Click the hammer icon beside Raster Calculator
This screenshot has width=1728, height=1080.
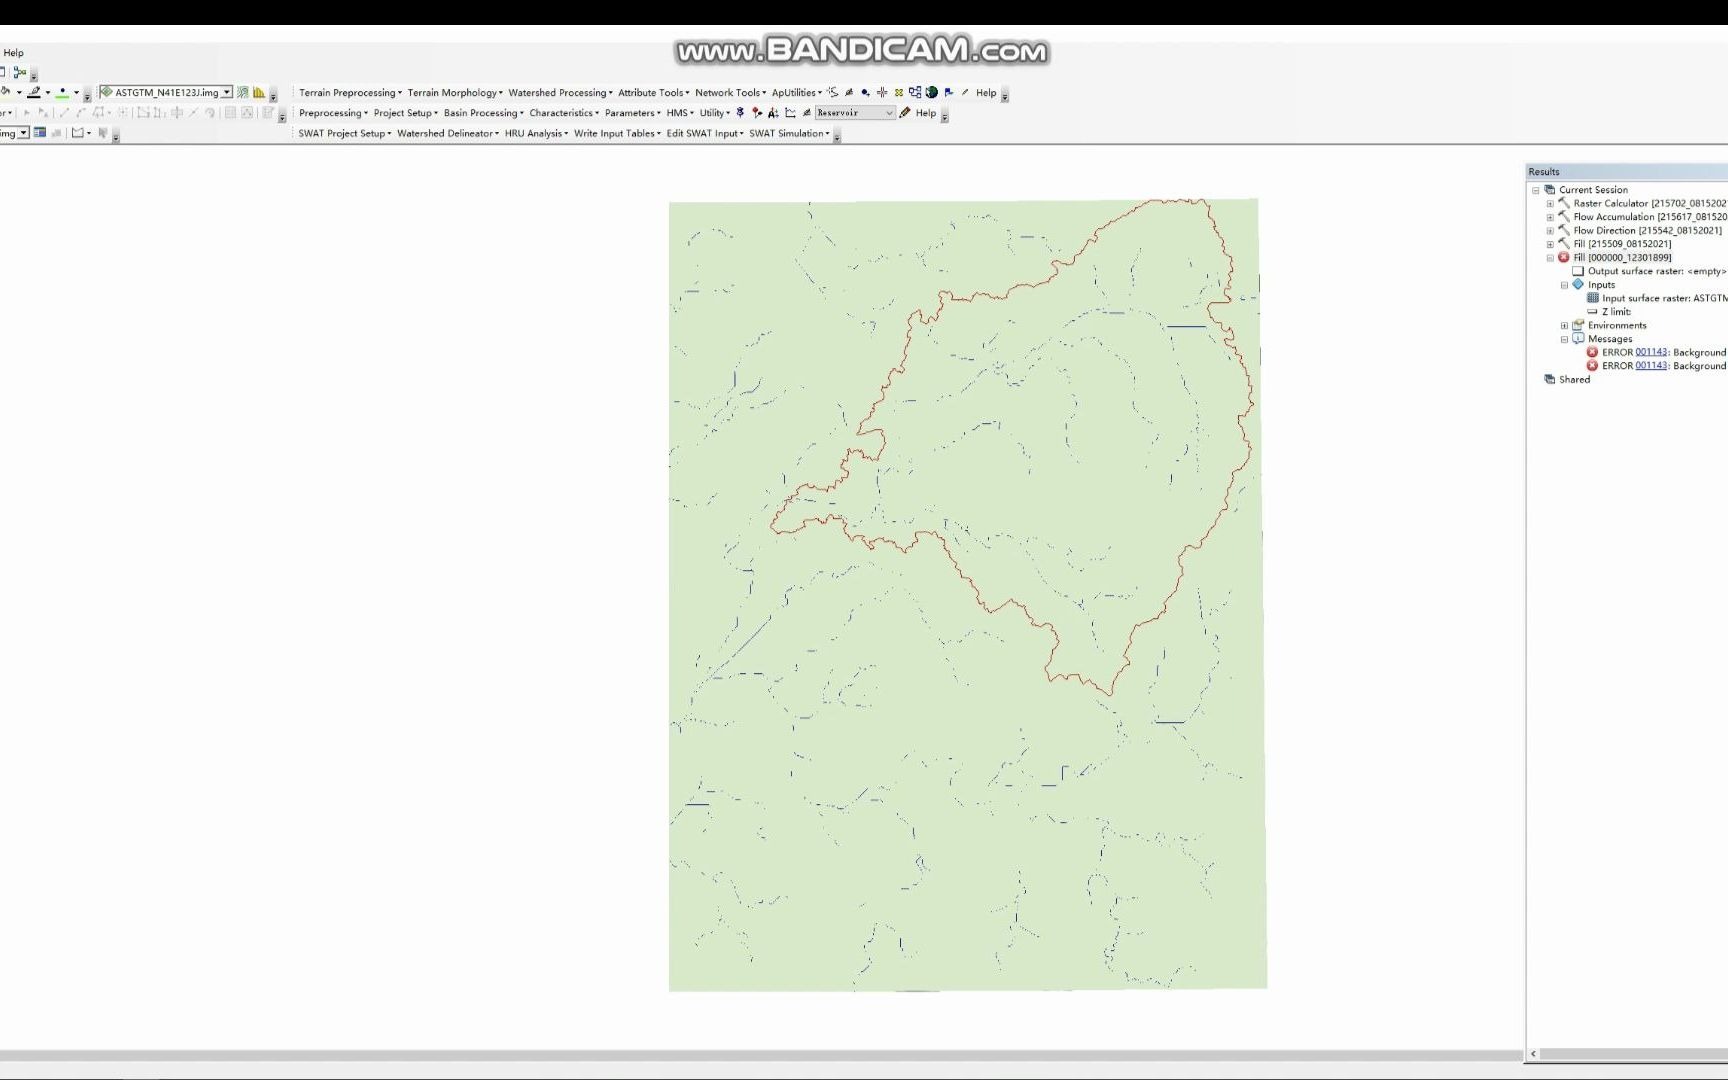pos(1565,203)
